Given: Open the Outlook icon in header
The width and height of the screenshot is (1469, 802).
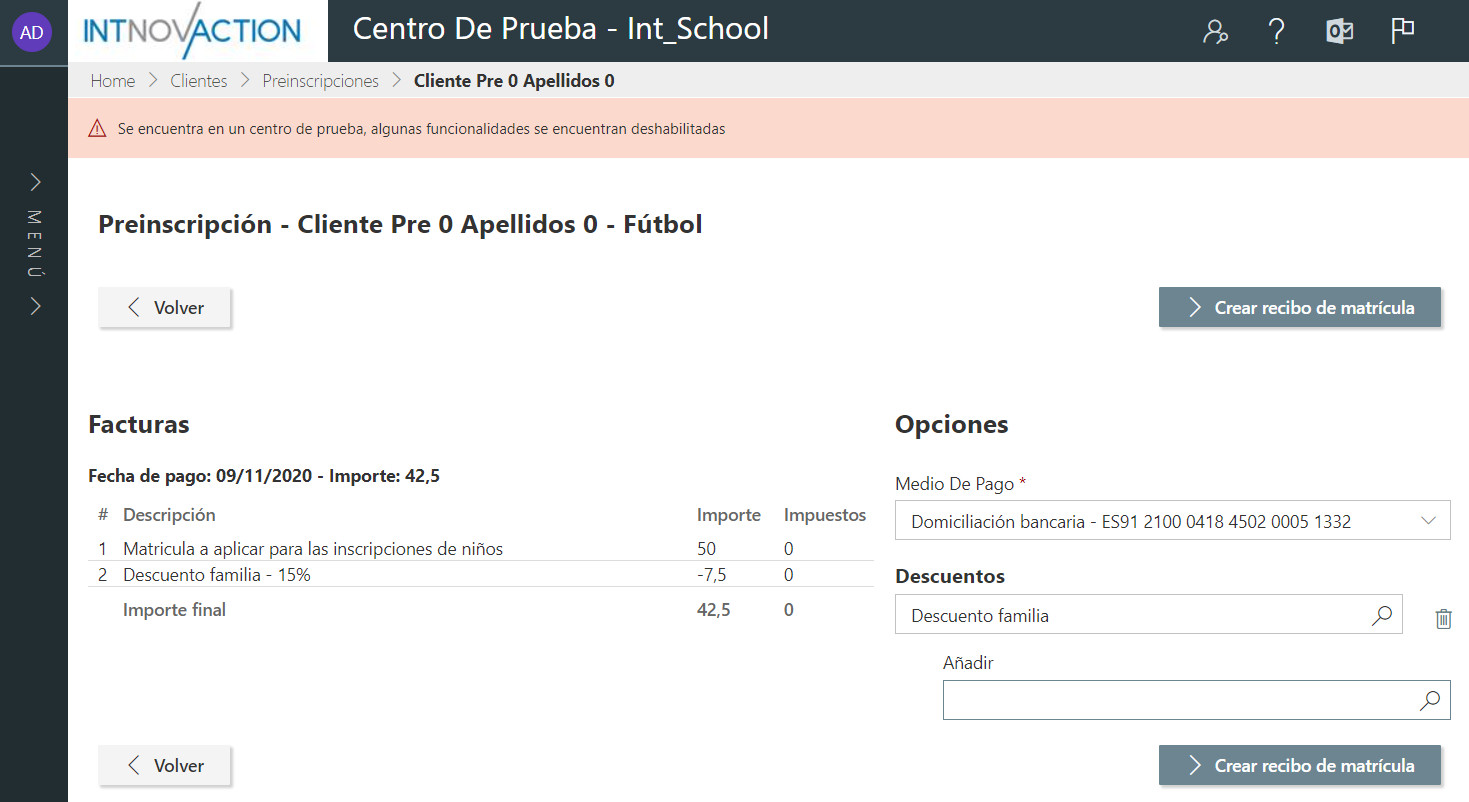Looking at the screenshot, I should coord(1339,32).
